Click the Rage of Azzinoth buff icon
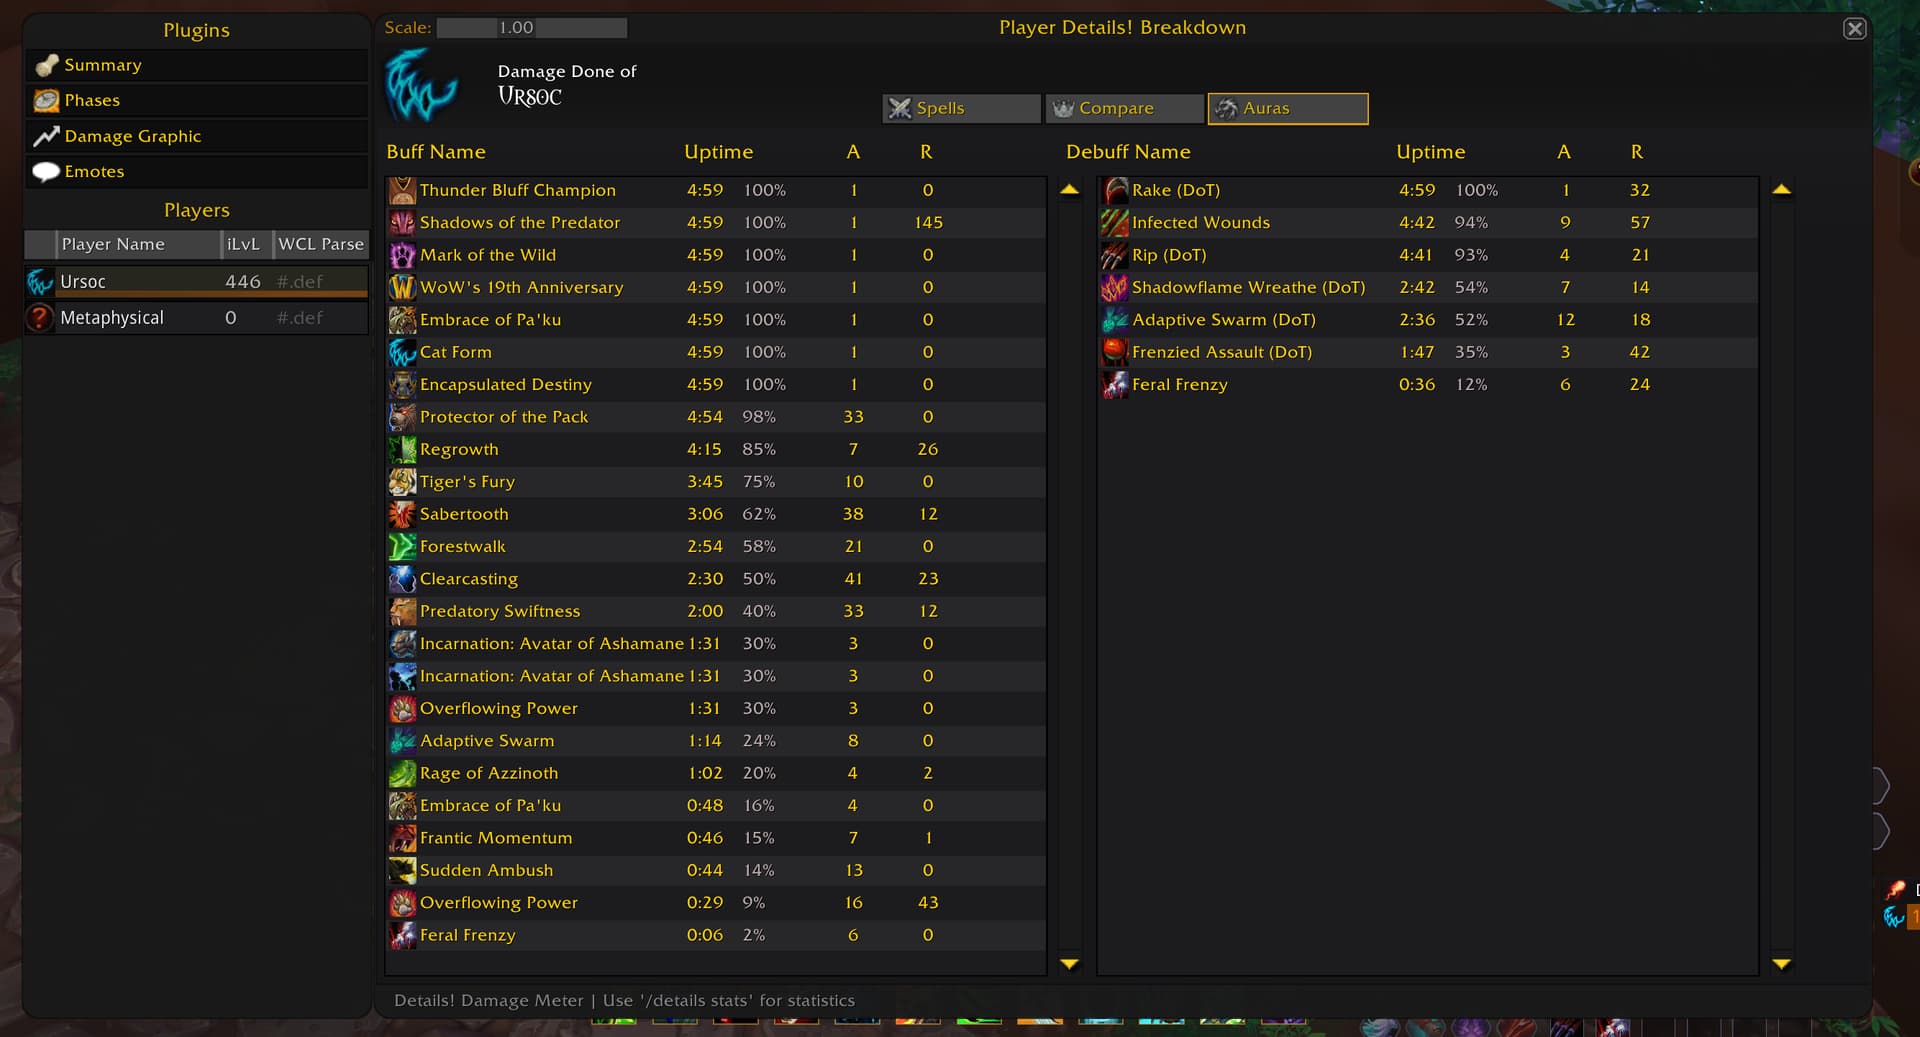The width and height of the screenshot is (1920, 1037). click(x=402, y=773)
